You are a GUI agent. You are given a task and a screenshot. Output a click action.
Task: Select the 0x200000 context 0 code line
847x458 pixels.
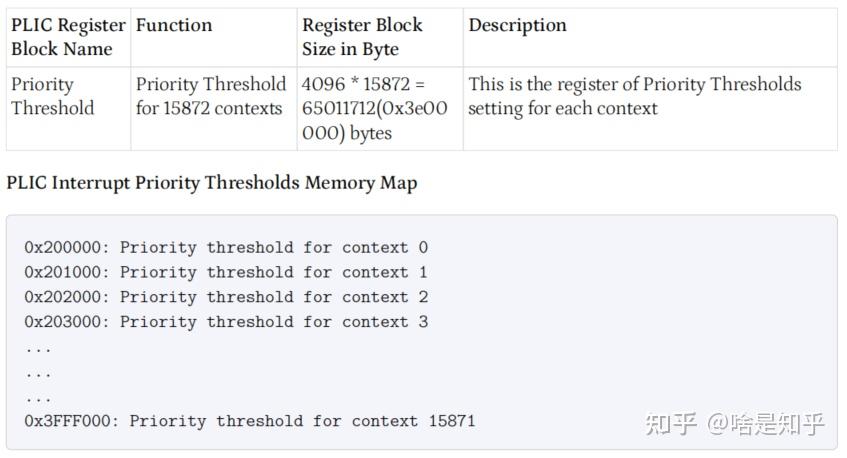(226, 247)
